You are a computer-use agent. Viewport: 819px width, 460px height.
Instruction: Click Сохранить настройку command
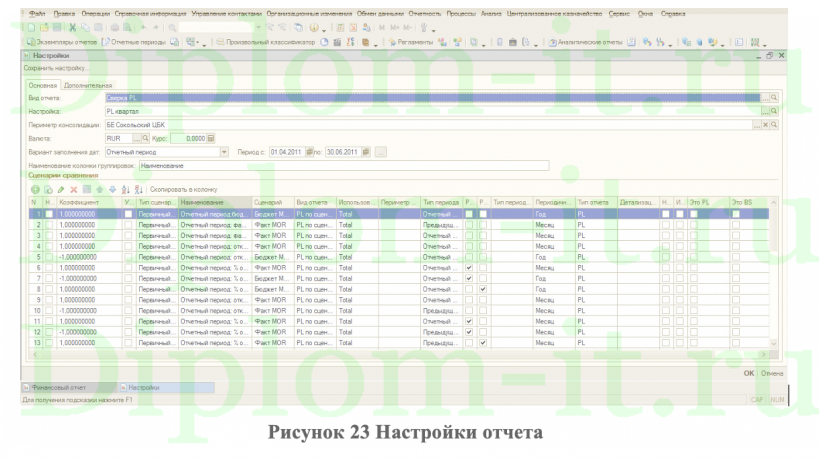click(x=56, y=68)
